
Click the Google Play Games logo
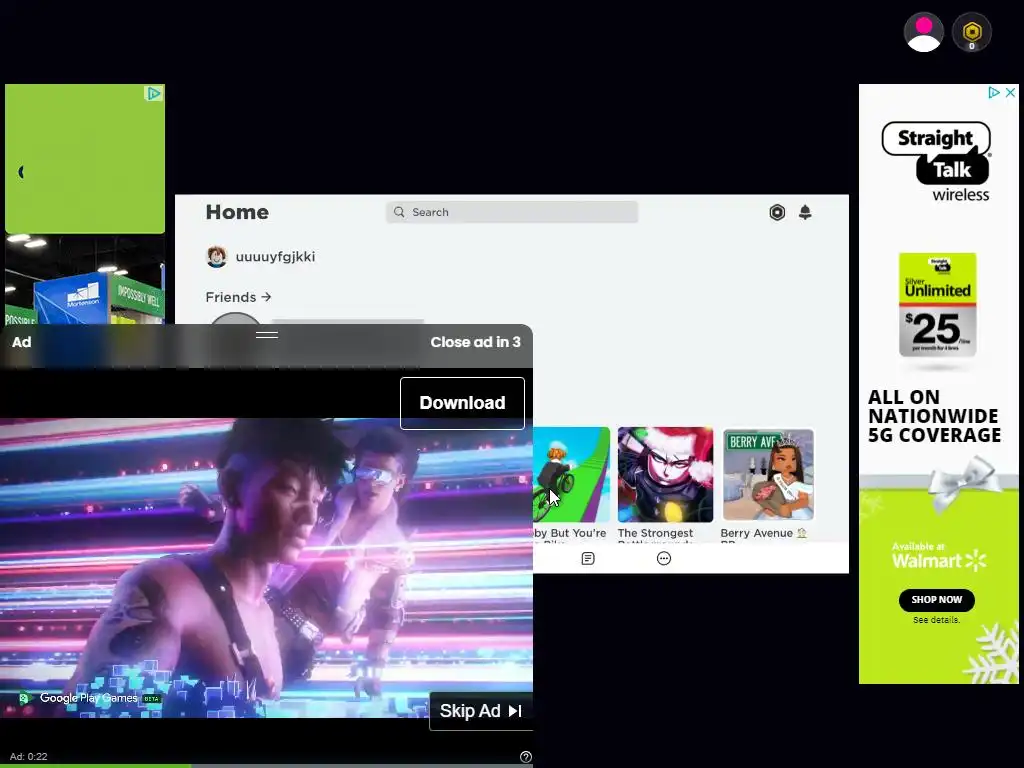tap(89, 698)
